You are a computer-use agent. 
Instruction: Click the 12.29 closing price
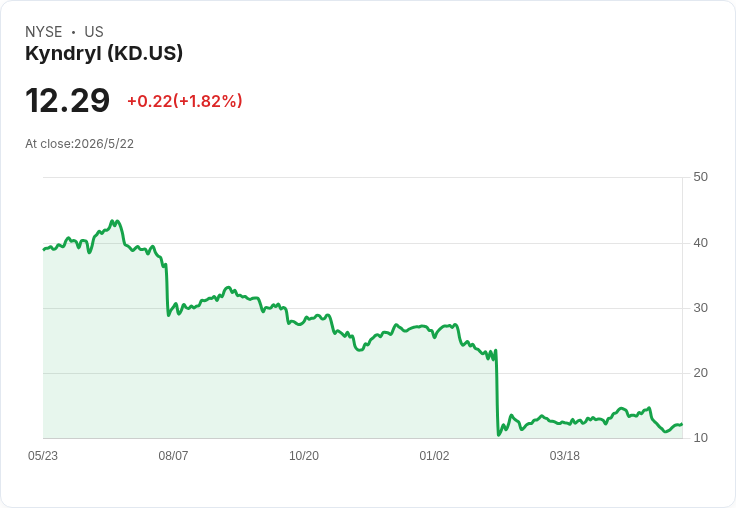click(x=68, y=100)
